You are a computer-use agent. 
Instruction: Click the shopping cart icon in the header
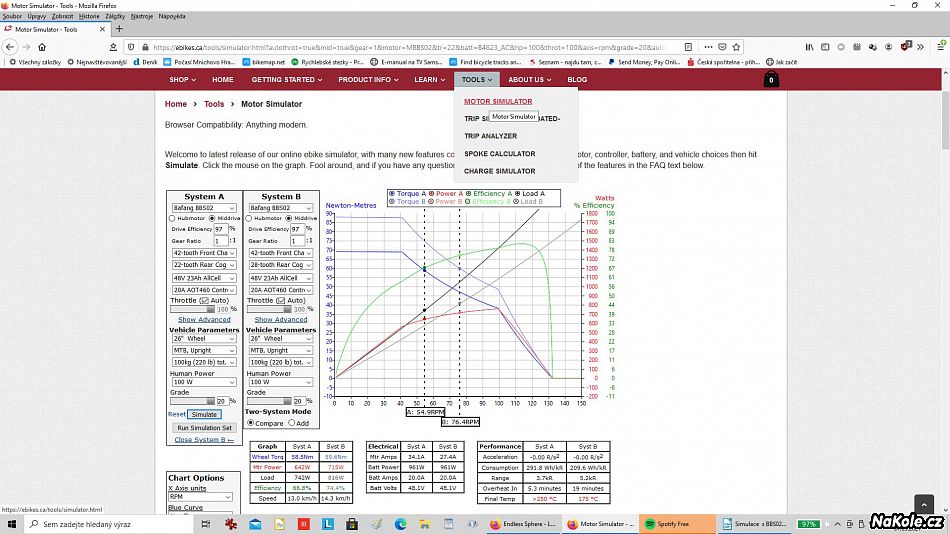pos(771,80)
